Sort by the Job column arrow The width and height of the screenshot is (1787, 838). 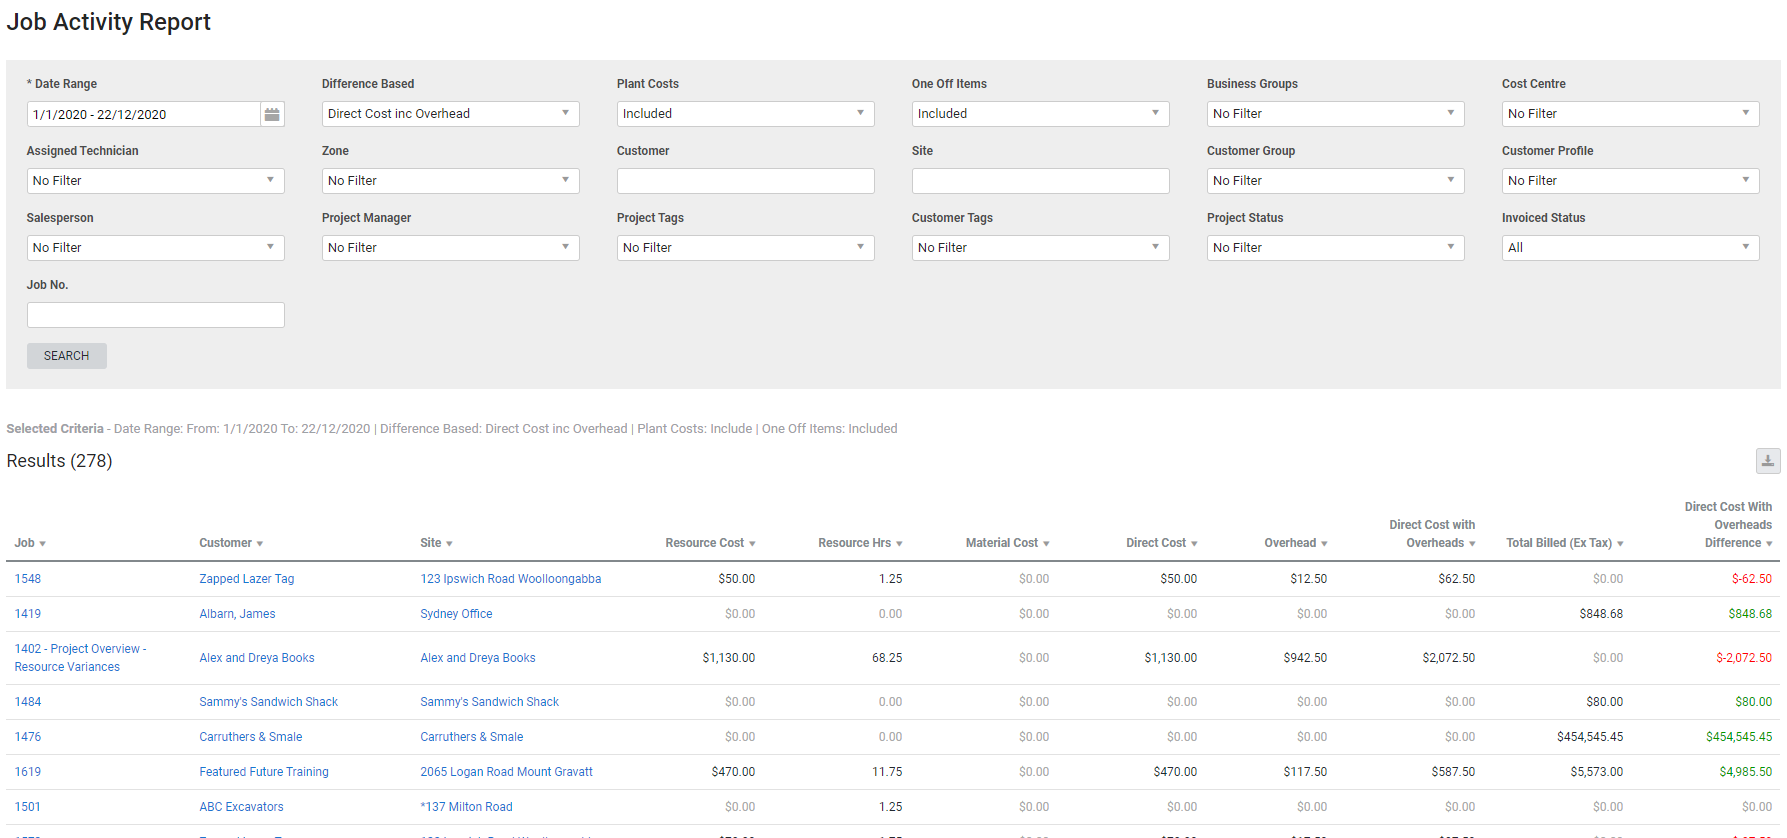click(42, 544)
